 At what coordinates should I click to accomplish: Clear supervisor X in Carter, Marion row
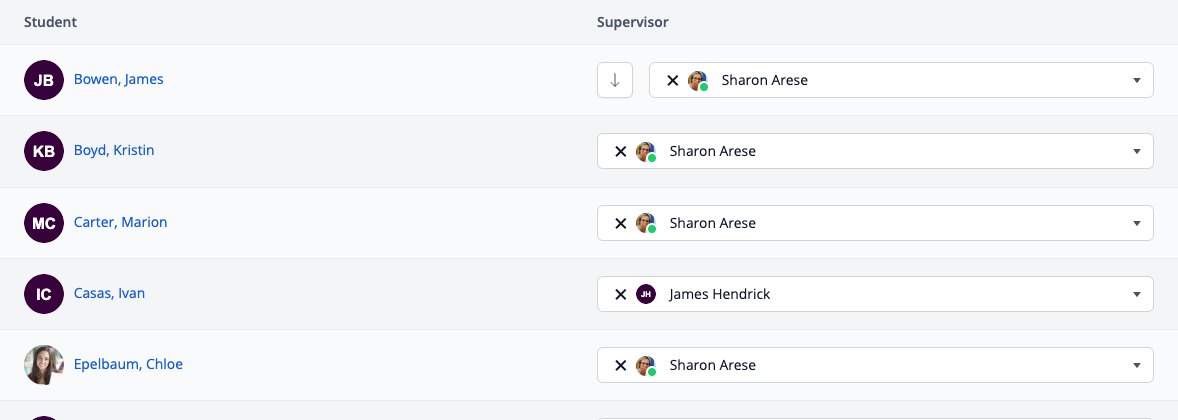point(621,223)
